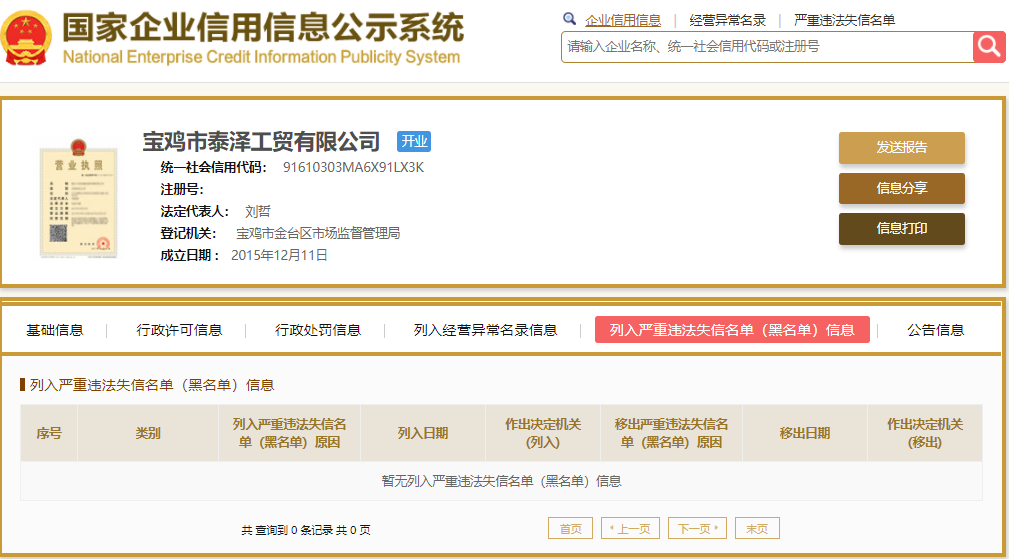Click section heading 列入严重违法失信名单（黑名单）信息
Viewport: 1009px width, 559px height.
coord(152,385)
